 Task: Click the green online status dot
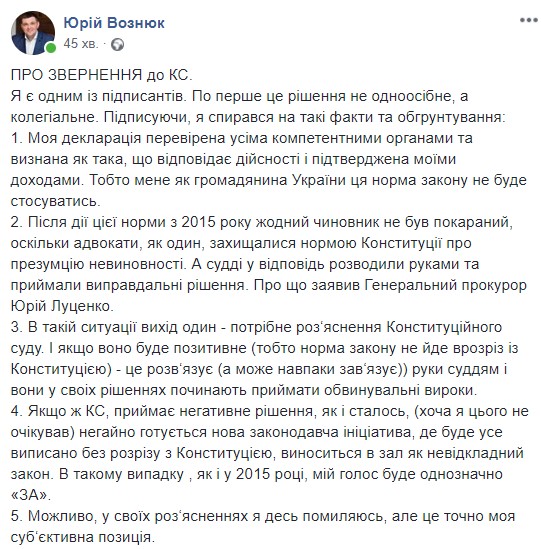[51, 48]
